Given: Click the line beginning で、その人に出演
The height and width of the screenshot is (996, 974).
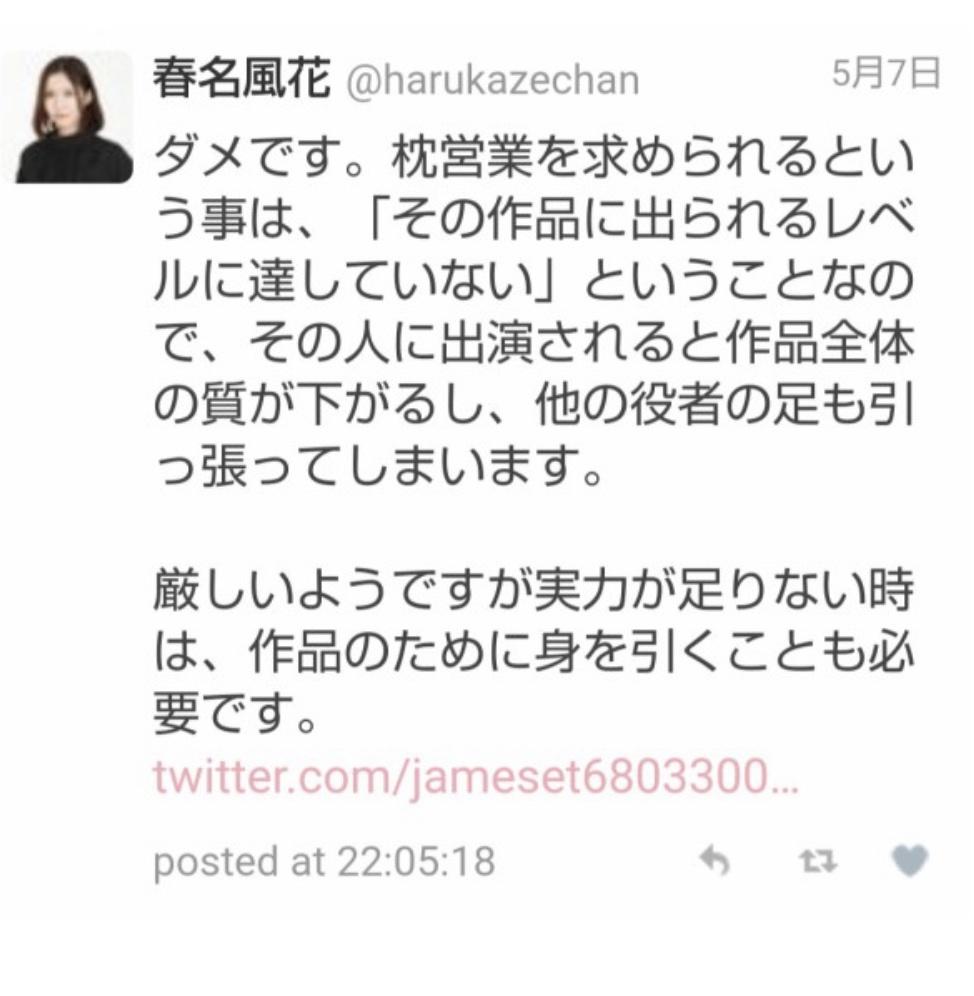Looking at the screenshot, I should pyautogui.click(x=534, y=343).
